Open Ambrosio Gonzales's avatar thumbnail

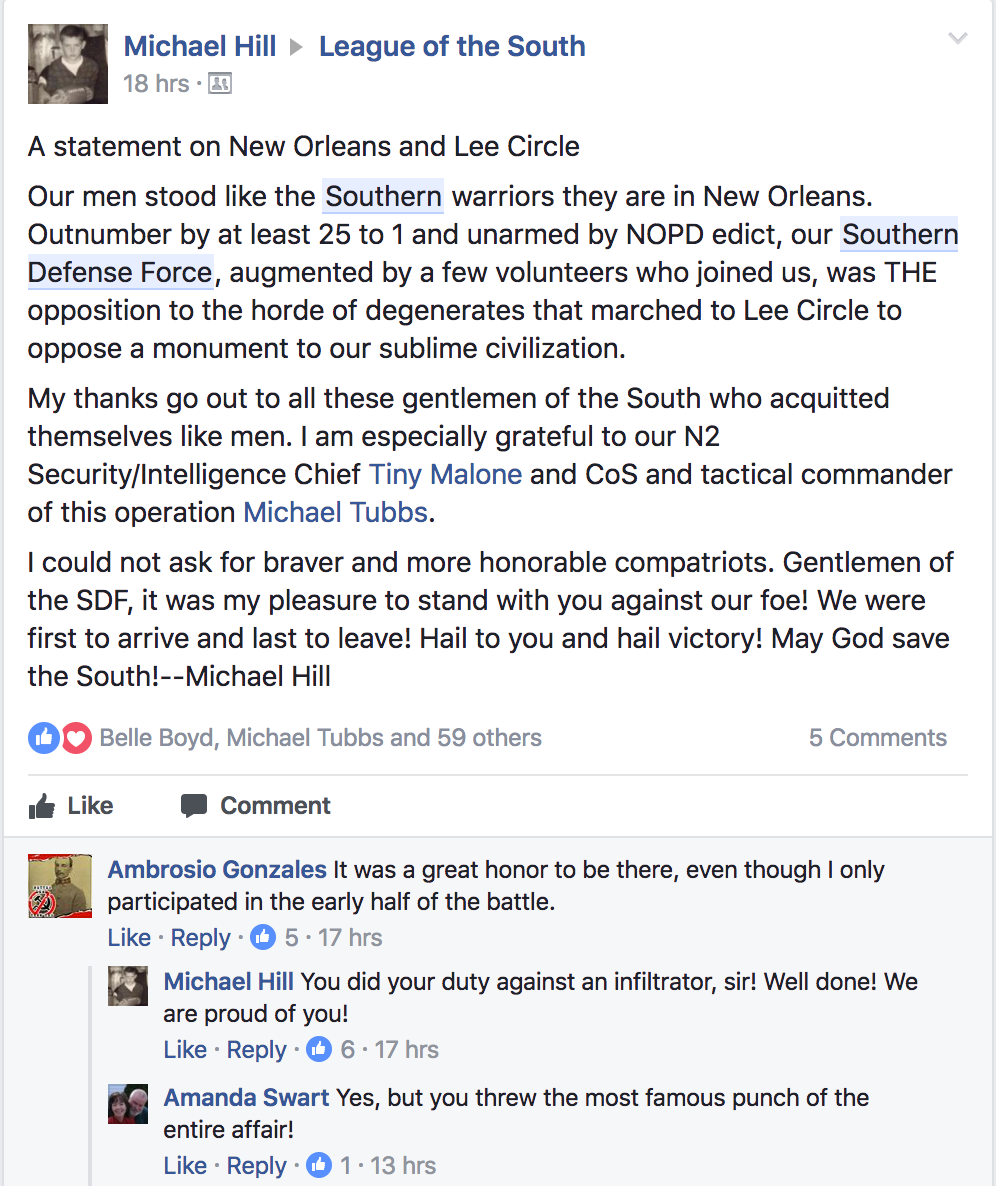coord(60,886)
